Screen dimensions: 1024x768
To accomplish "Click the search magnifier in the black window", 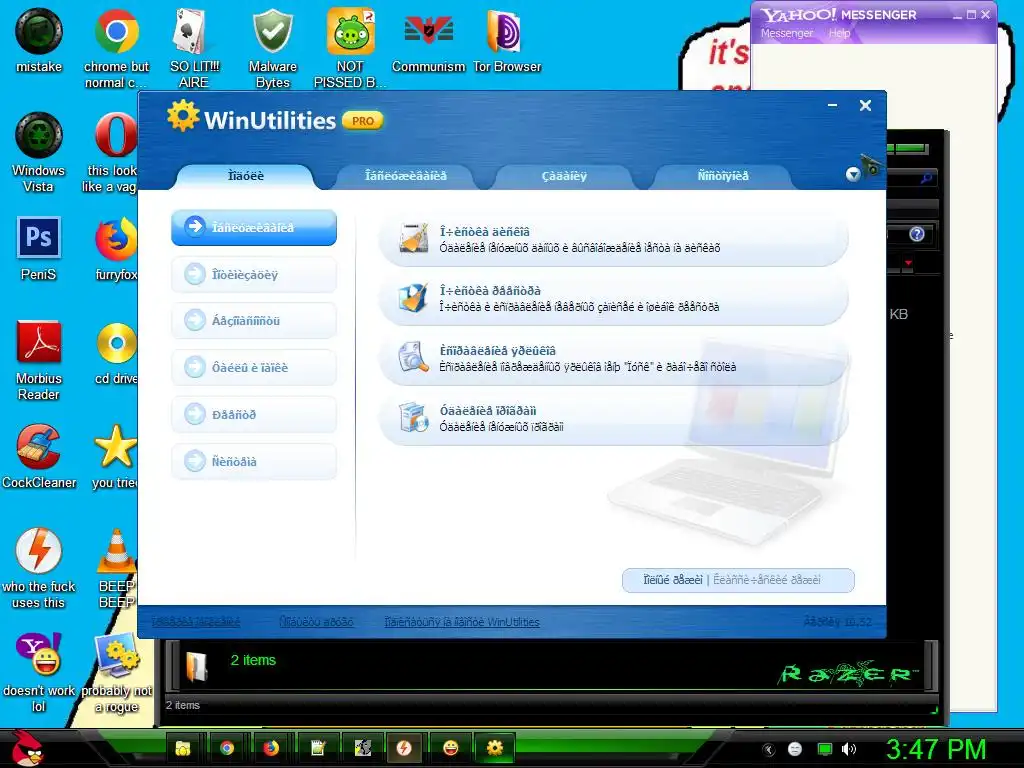I will point(926,178).
